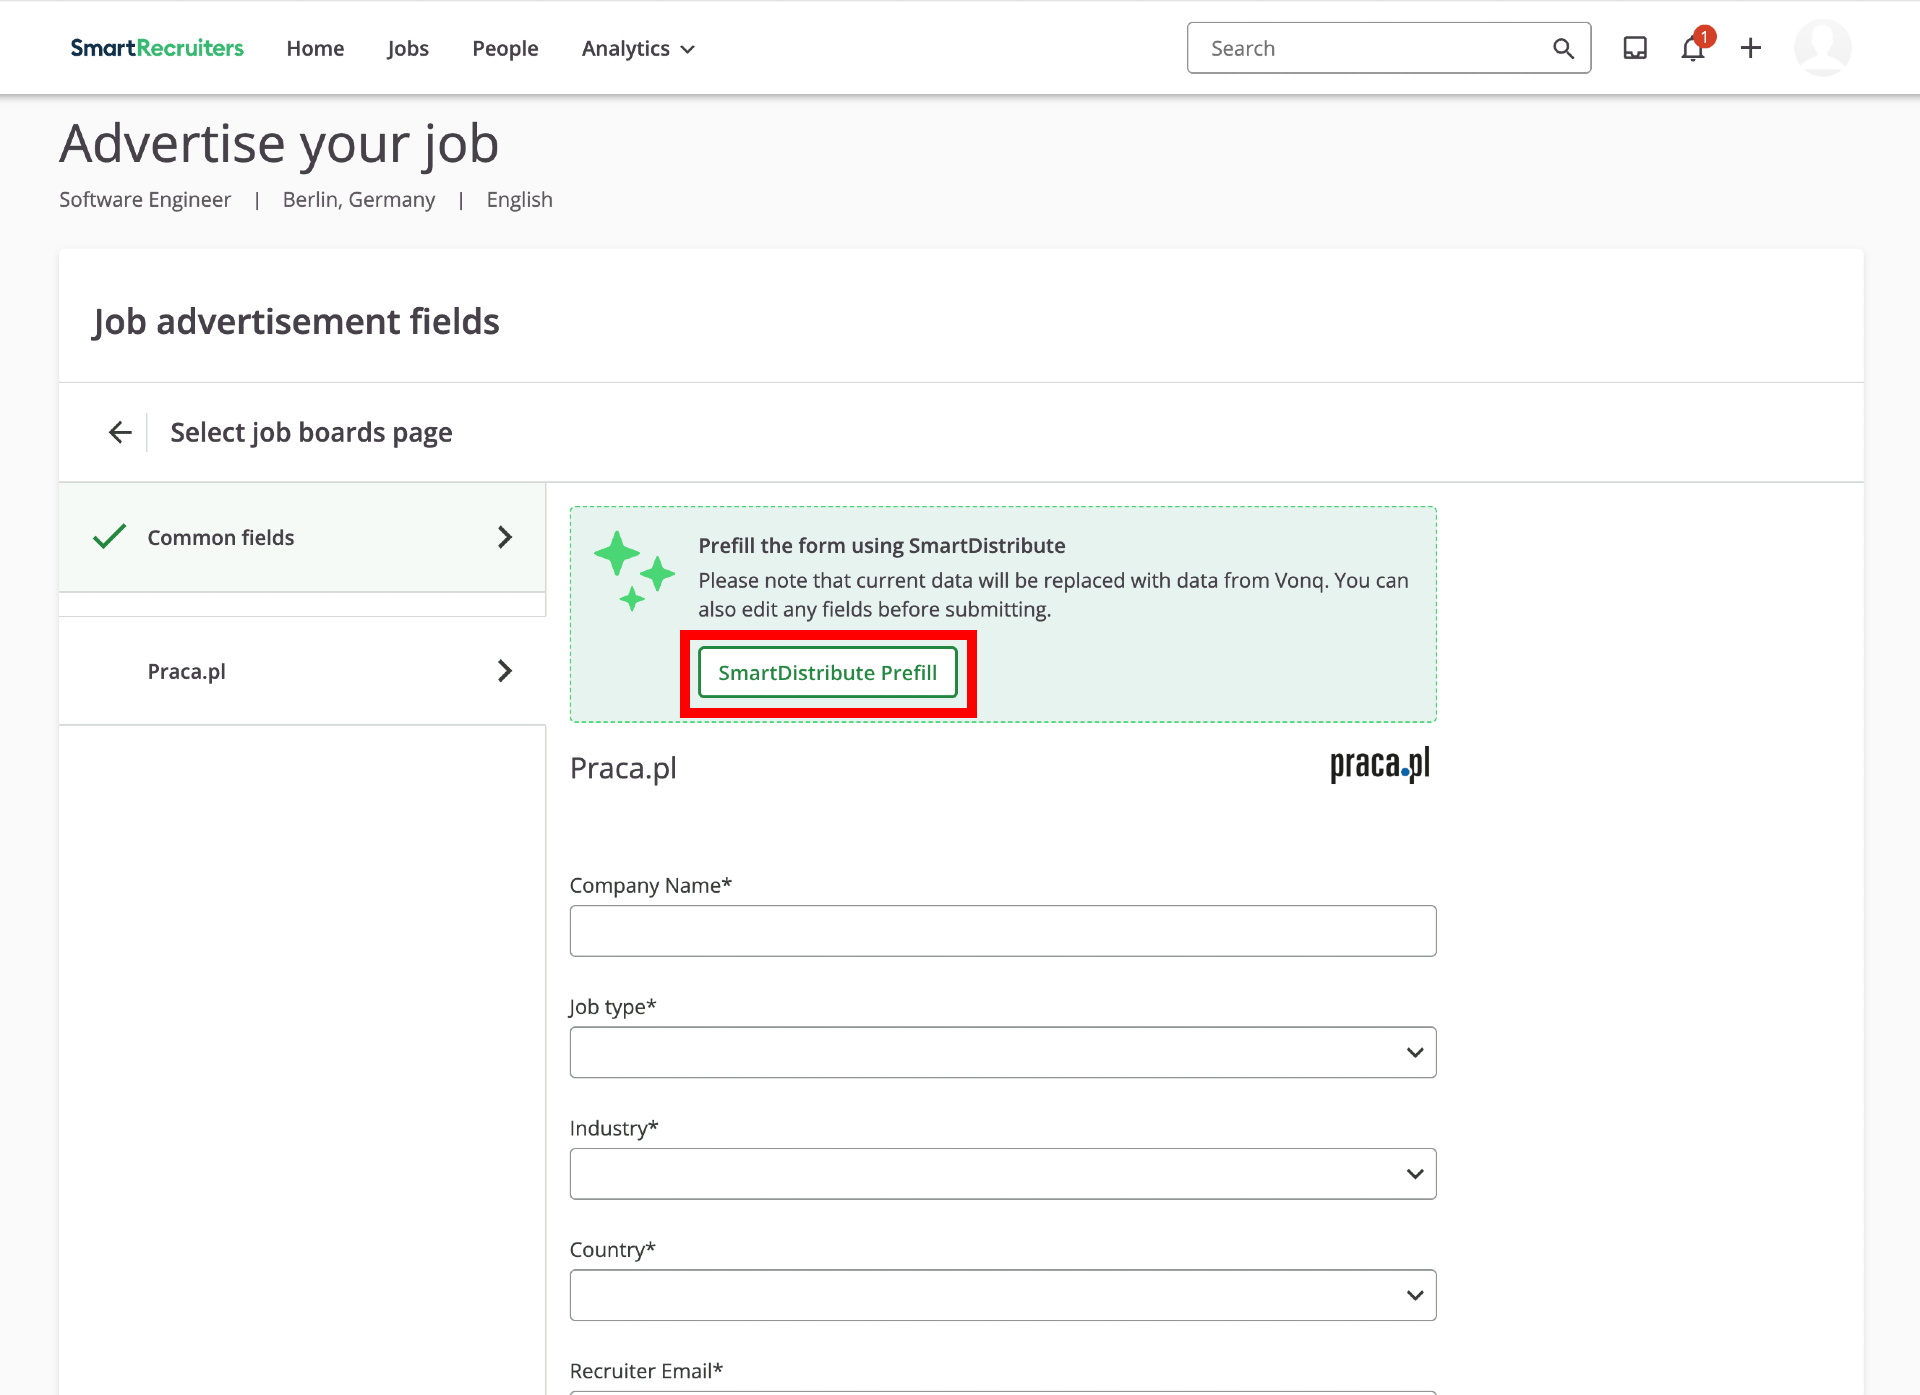
Task: Open the Country dropdown
Action: point(1002,1295)
